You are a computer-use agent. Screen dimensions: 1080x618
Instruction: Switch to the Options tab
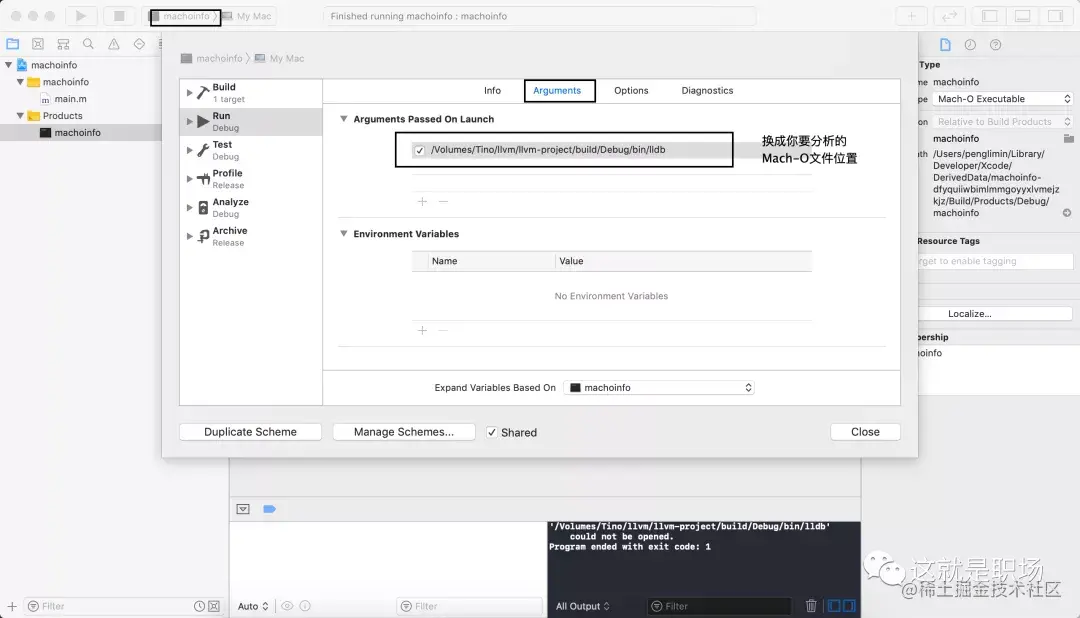[631, 90]
